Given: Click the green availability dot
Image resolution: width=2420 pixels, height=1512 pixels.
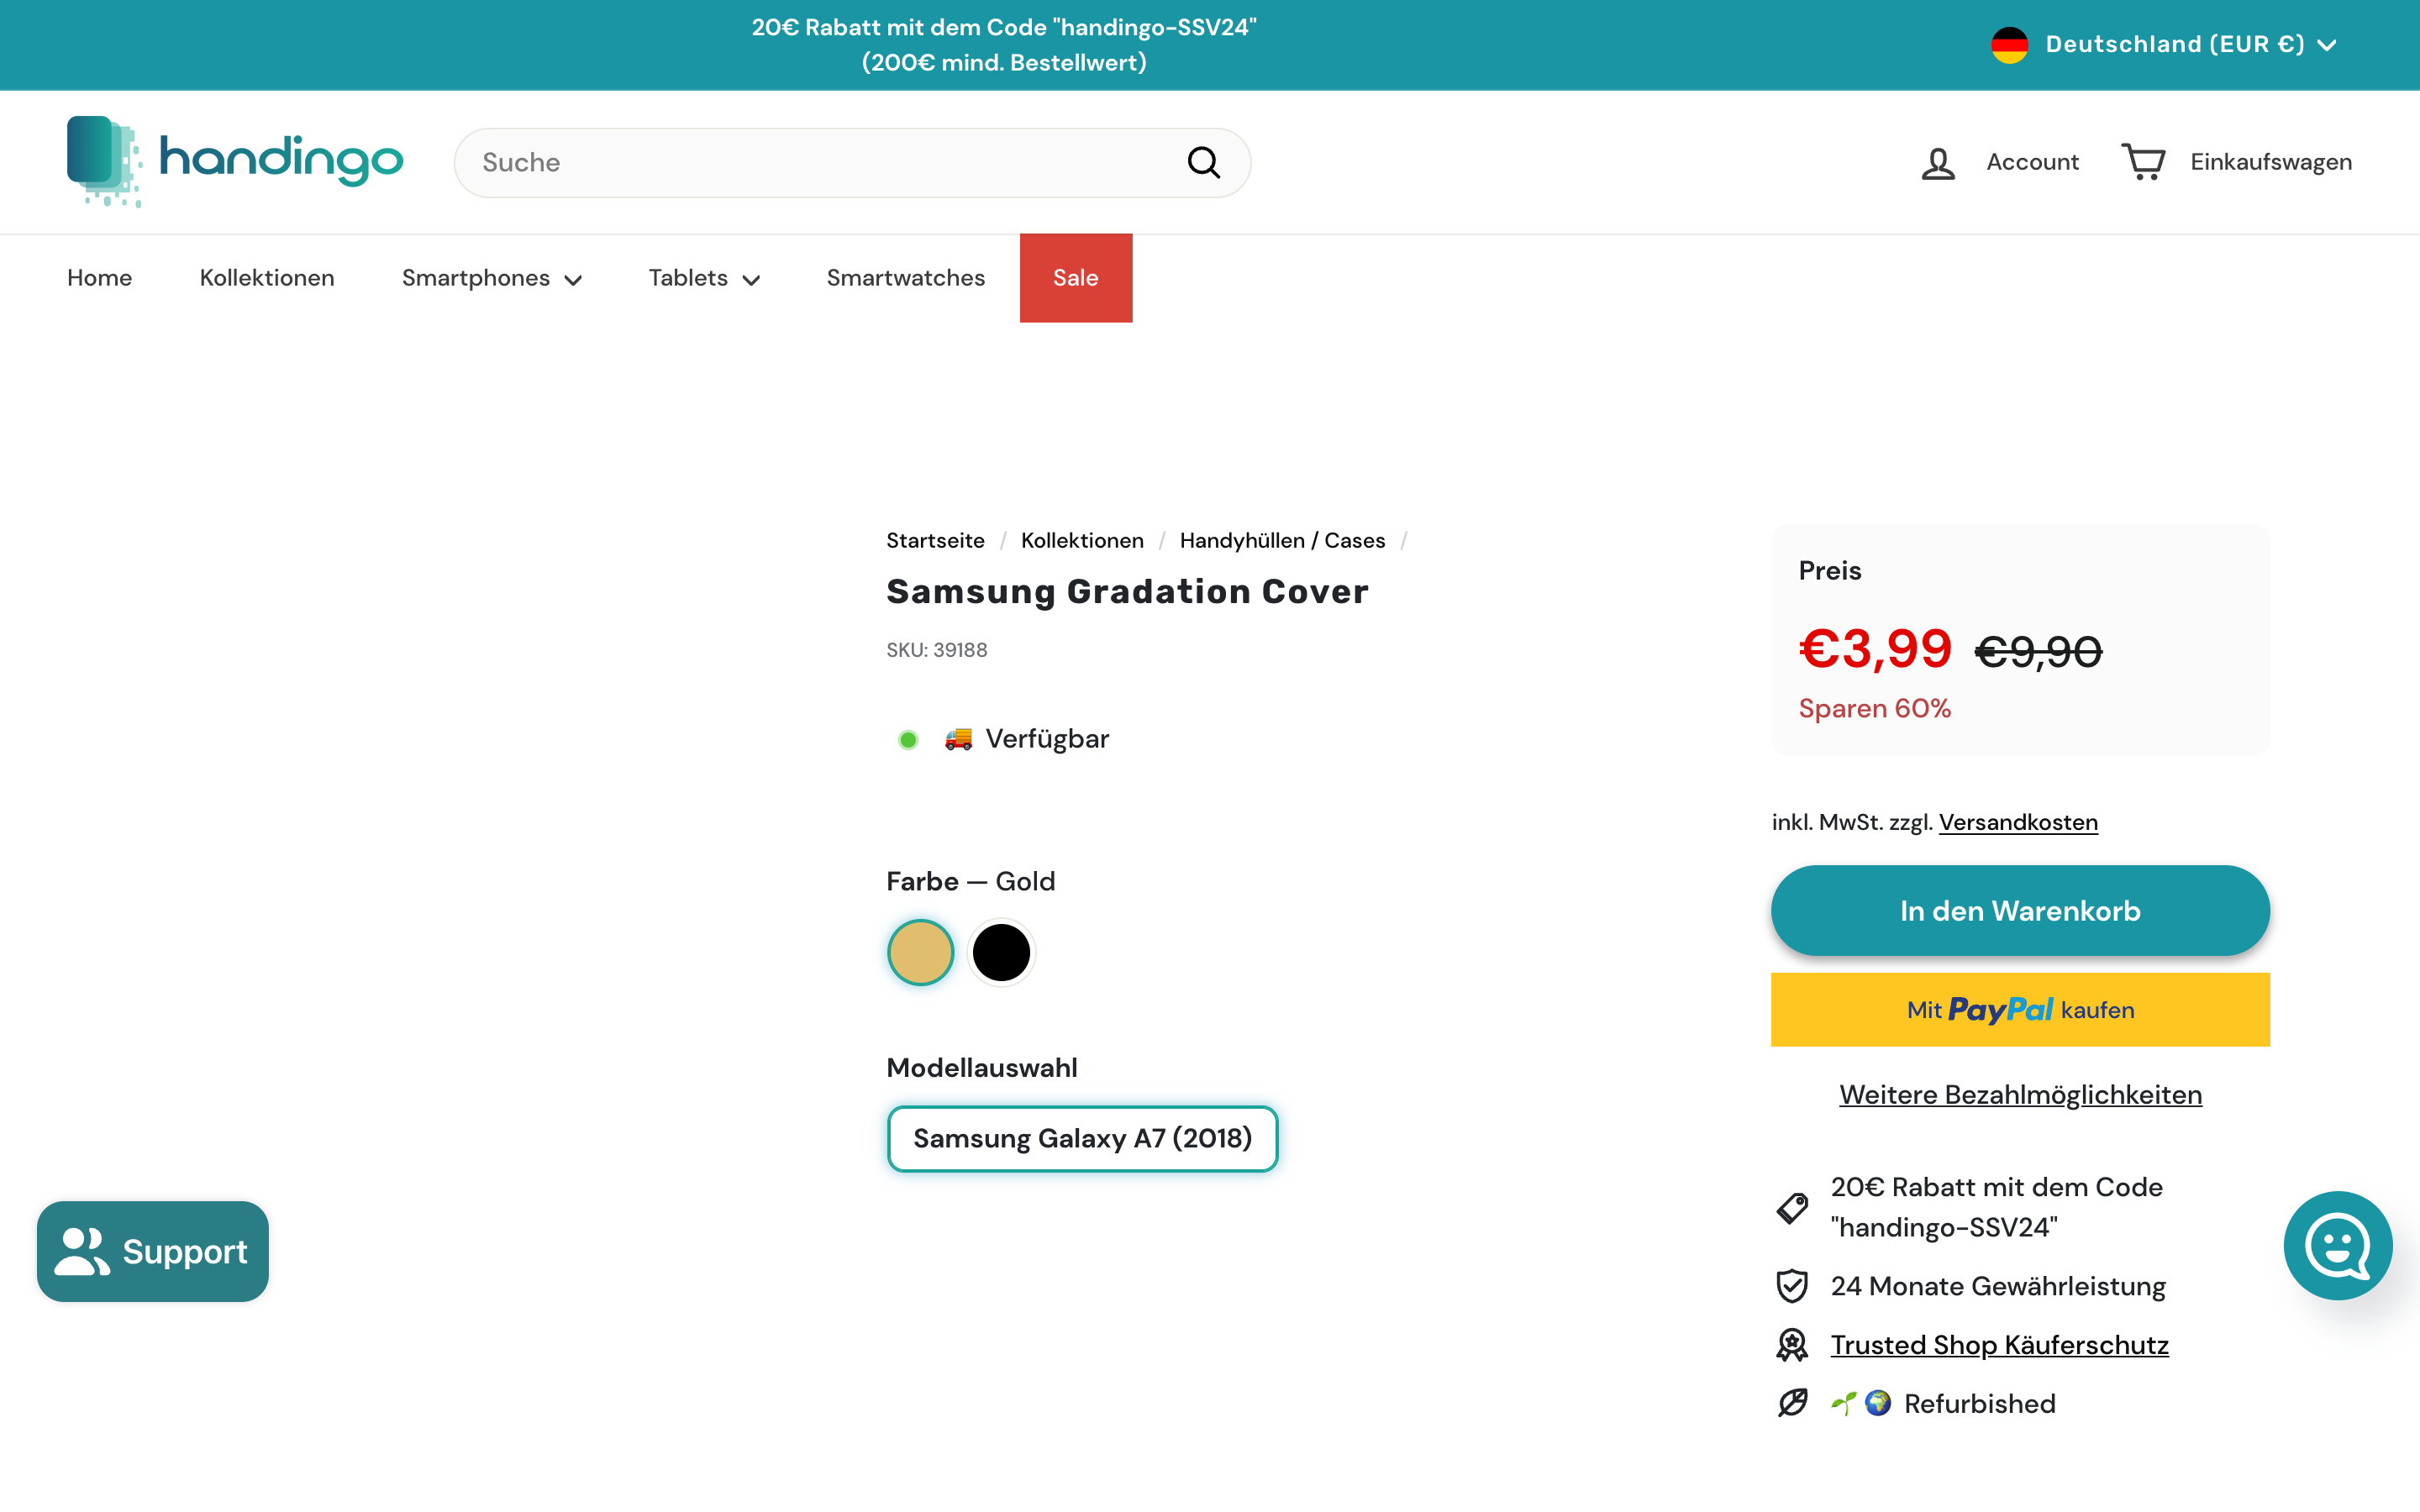Looking at the screenshot, I should pos(908,740).
